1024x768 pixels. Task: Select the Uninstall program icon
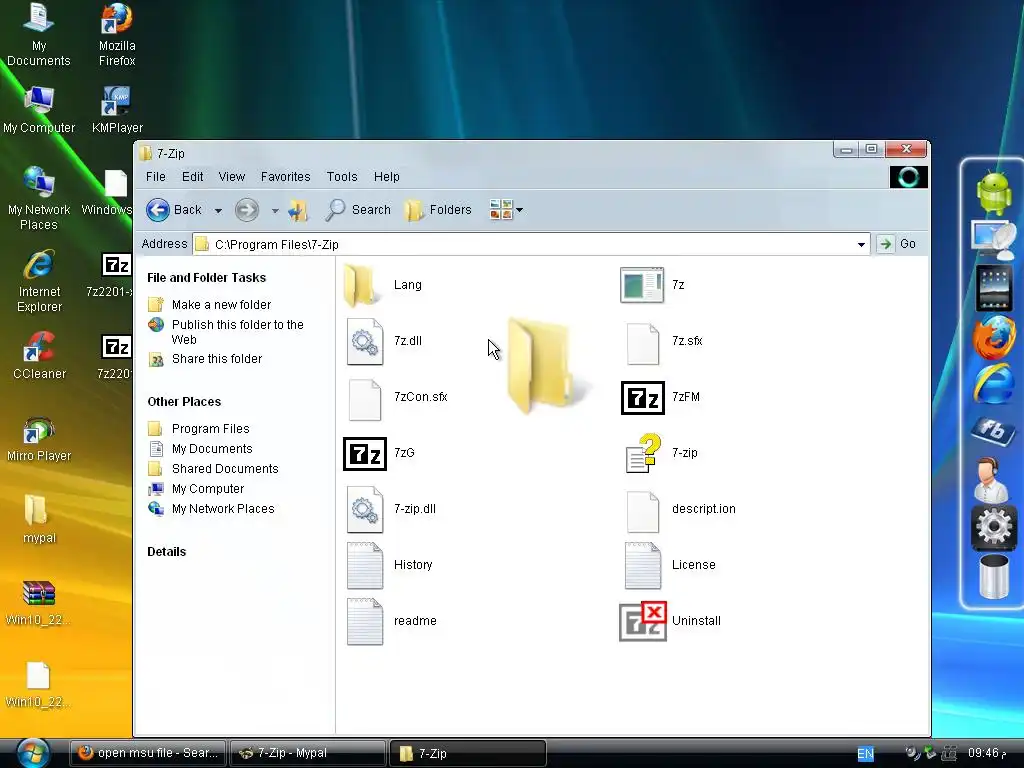(643, 622)
